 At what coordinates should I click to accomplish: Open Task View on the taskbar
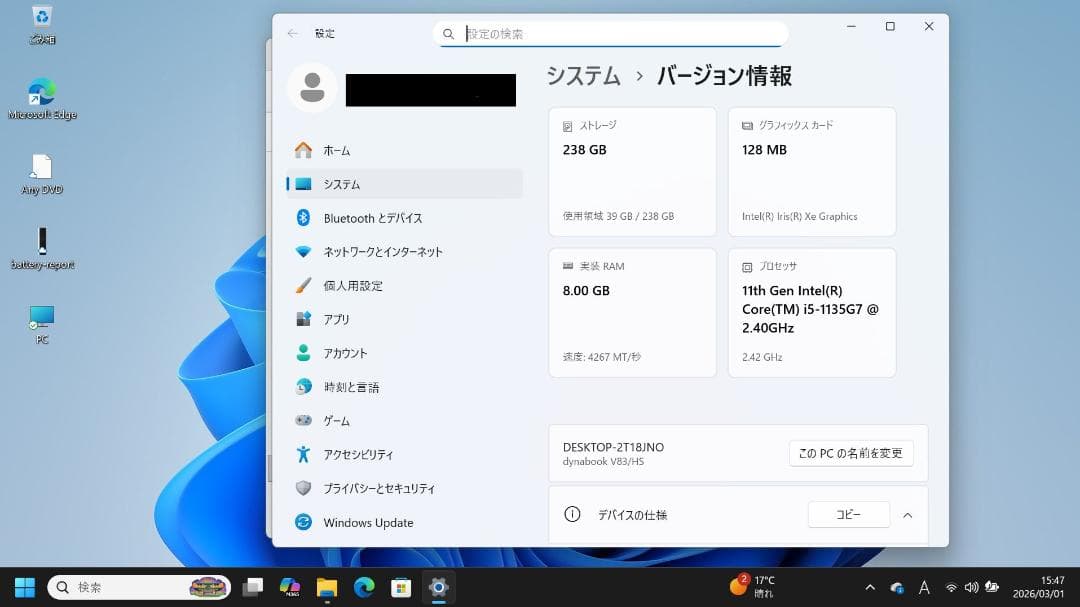(x=253, y=587)
